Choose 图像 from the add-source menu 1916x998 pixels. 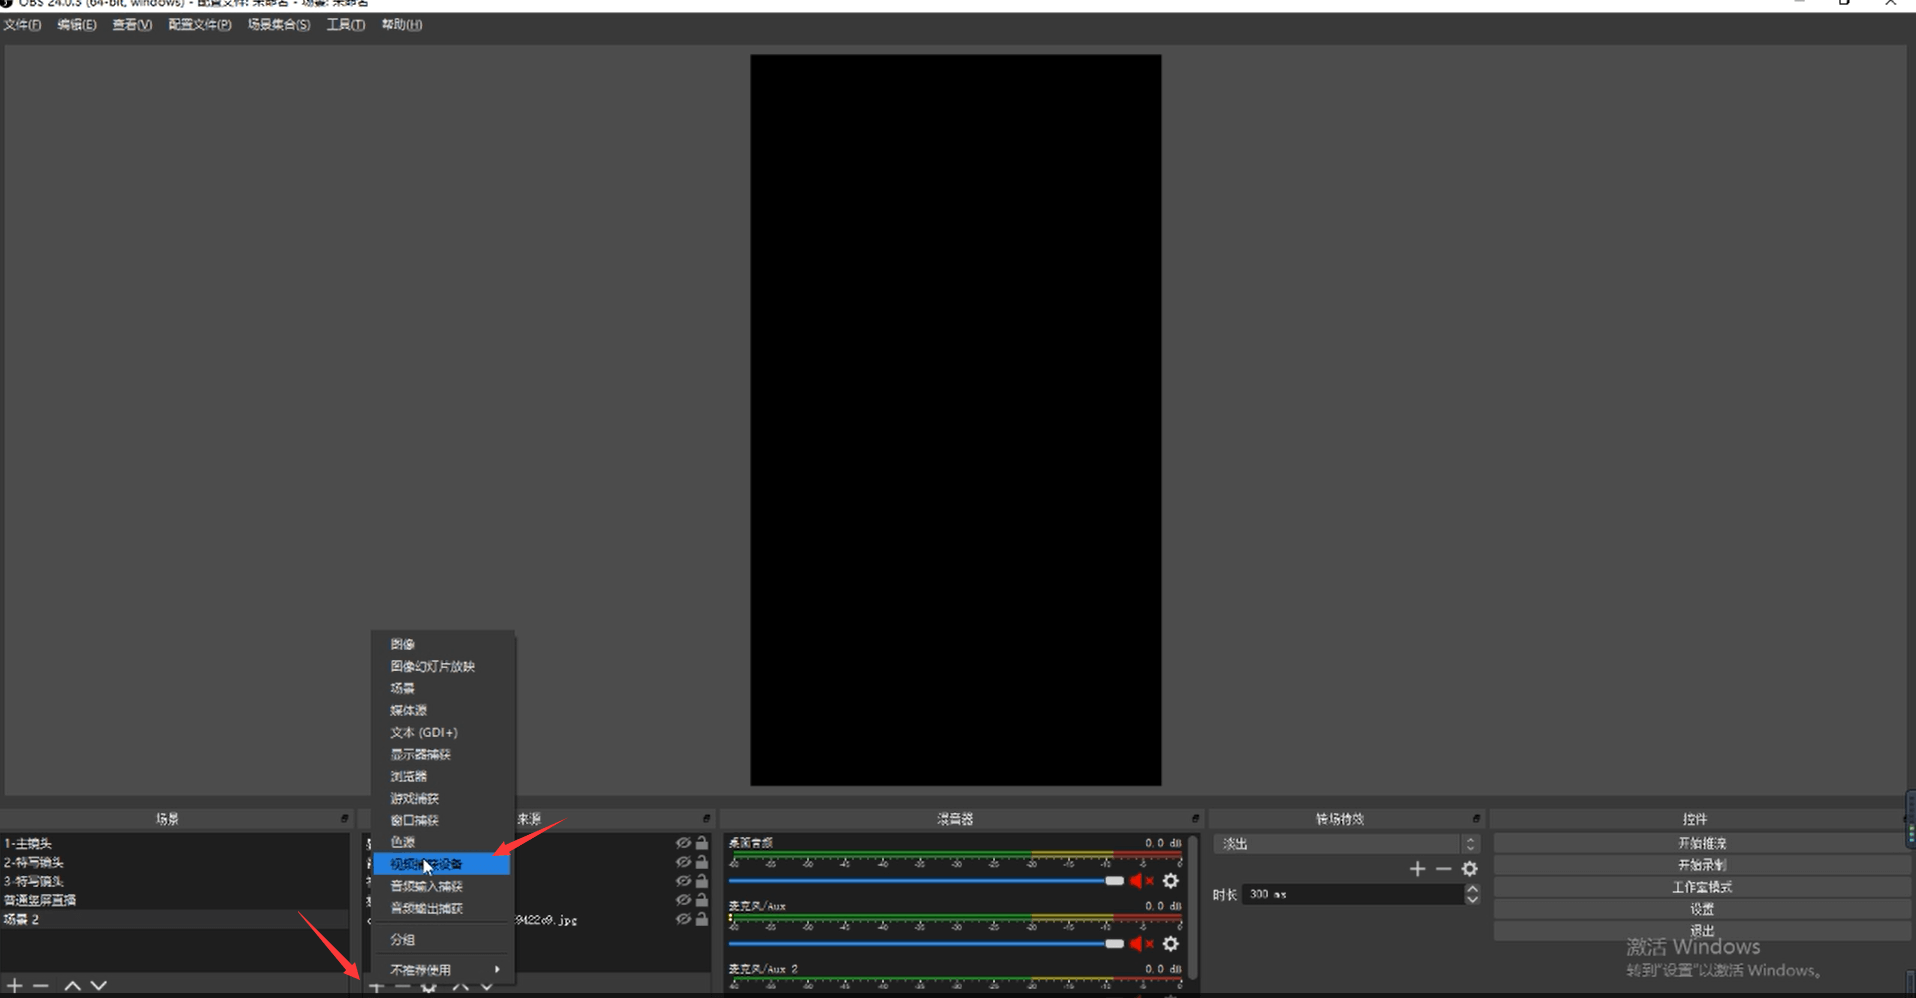442,644
